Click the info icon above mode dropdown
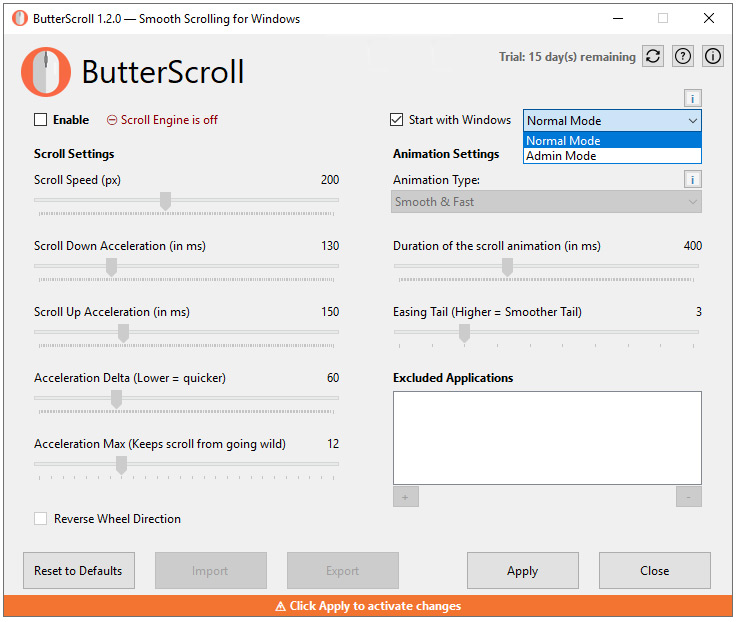Viewport: 736px width, 622px height. (692, 99)
